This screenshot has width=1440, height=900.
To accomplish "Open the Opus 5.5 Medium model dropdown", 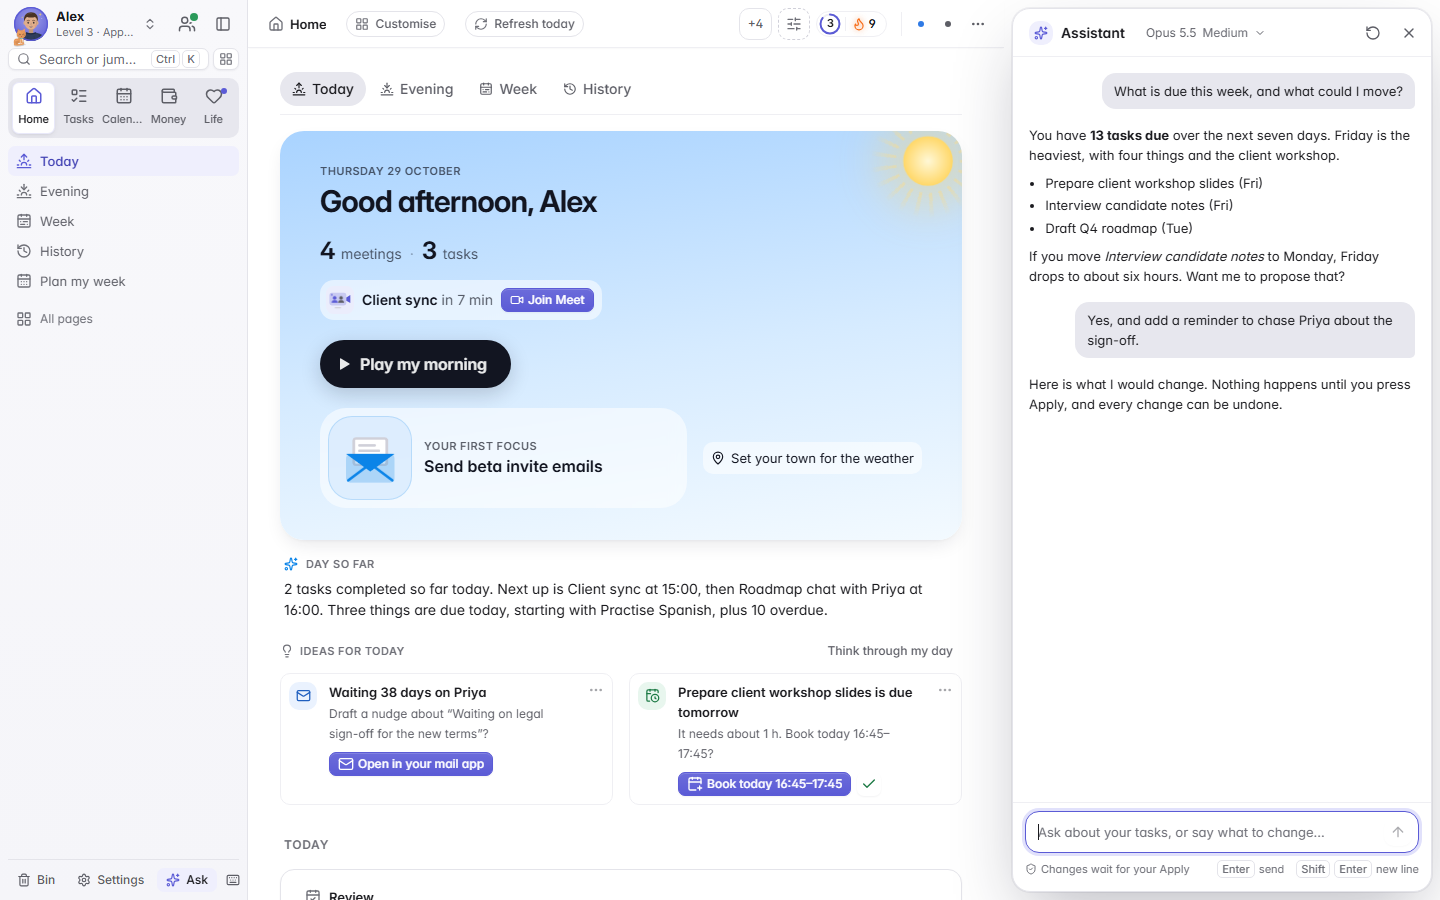I will click(1205, 33).
